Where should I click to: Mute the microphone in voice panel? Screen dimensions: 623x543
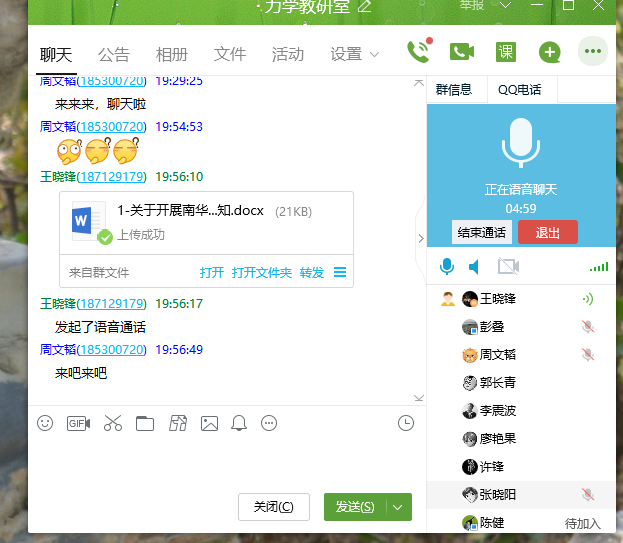click(x=447, y=266)
